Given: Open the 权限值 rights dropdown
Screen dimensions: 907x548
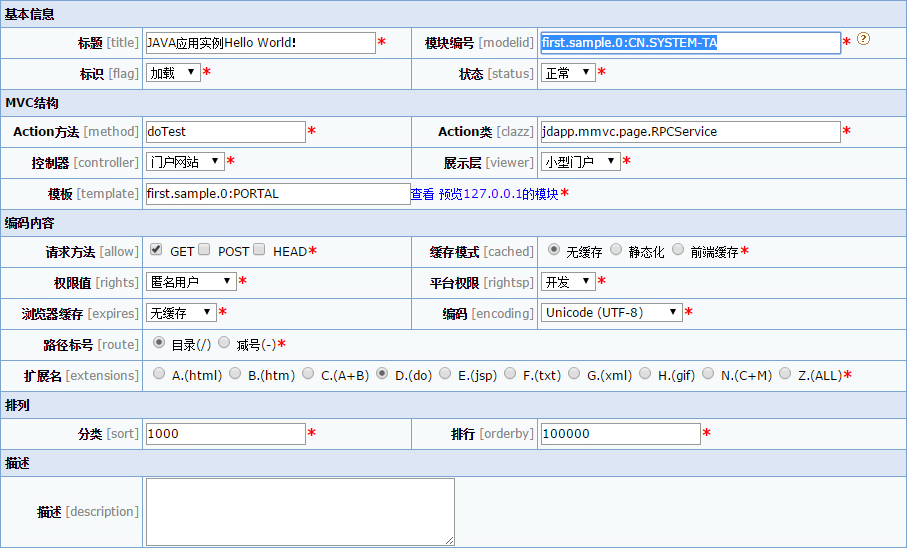Looking at the screenshot, I should point(191,281).
